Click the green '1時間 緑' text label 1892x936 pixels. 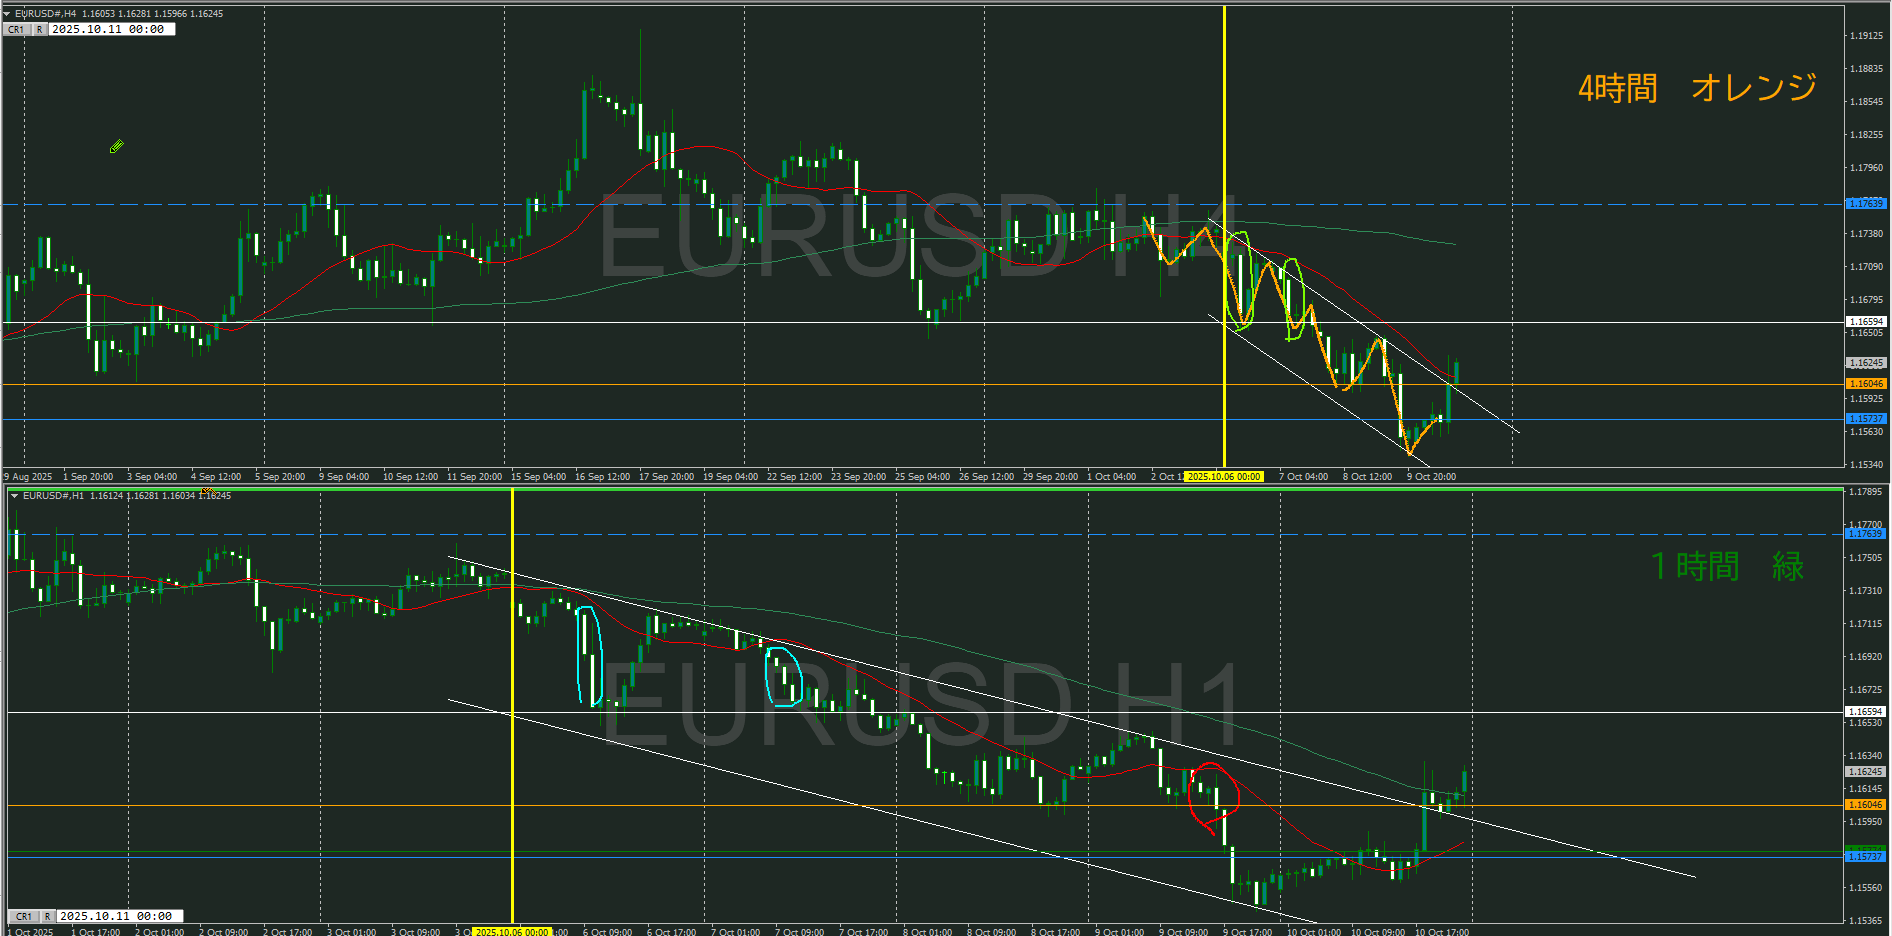(x=1726, y=567)
